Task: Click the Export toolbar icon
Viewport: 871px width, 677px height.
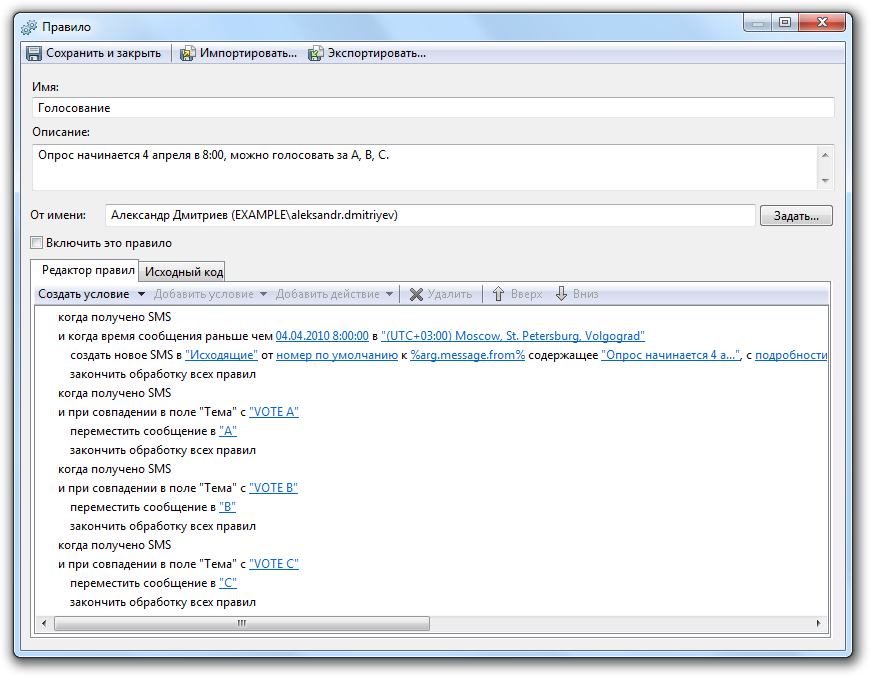Action: [x=316, y=53]
